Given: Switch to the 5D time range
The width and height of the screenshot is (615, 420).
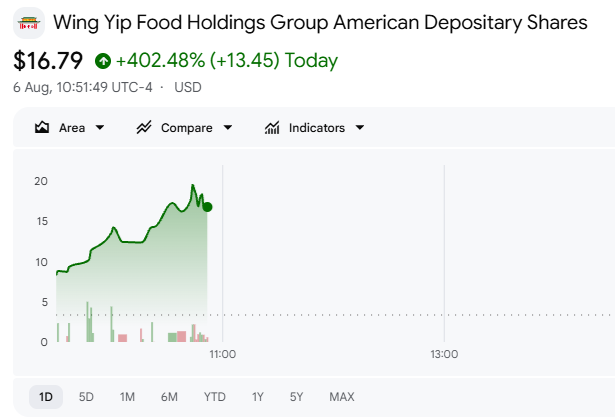Looking at the screenshot, I should pos(86,397).
